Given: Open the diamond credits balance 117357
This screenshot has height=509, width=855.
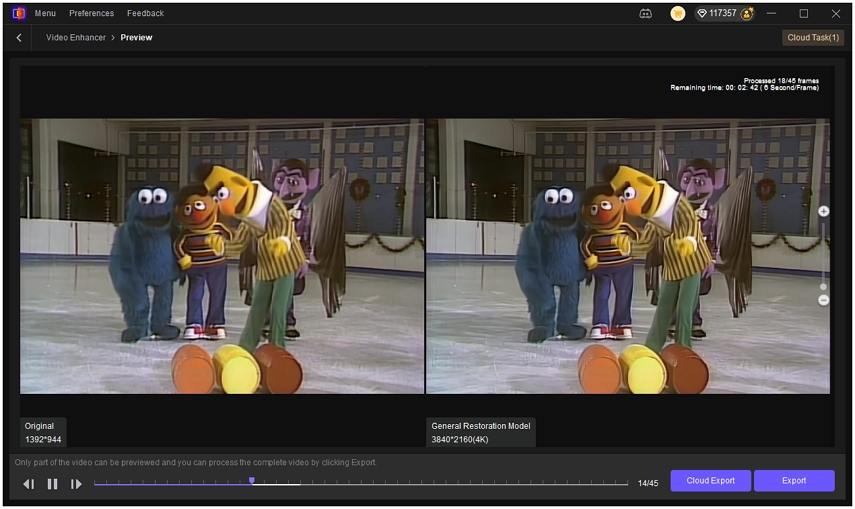Looking at the screenshot, I should click(x=716, y=13).
